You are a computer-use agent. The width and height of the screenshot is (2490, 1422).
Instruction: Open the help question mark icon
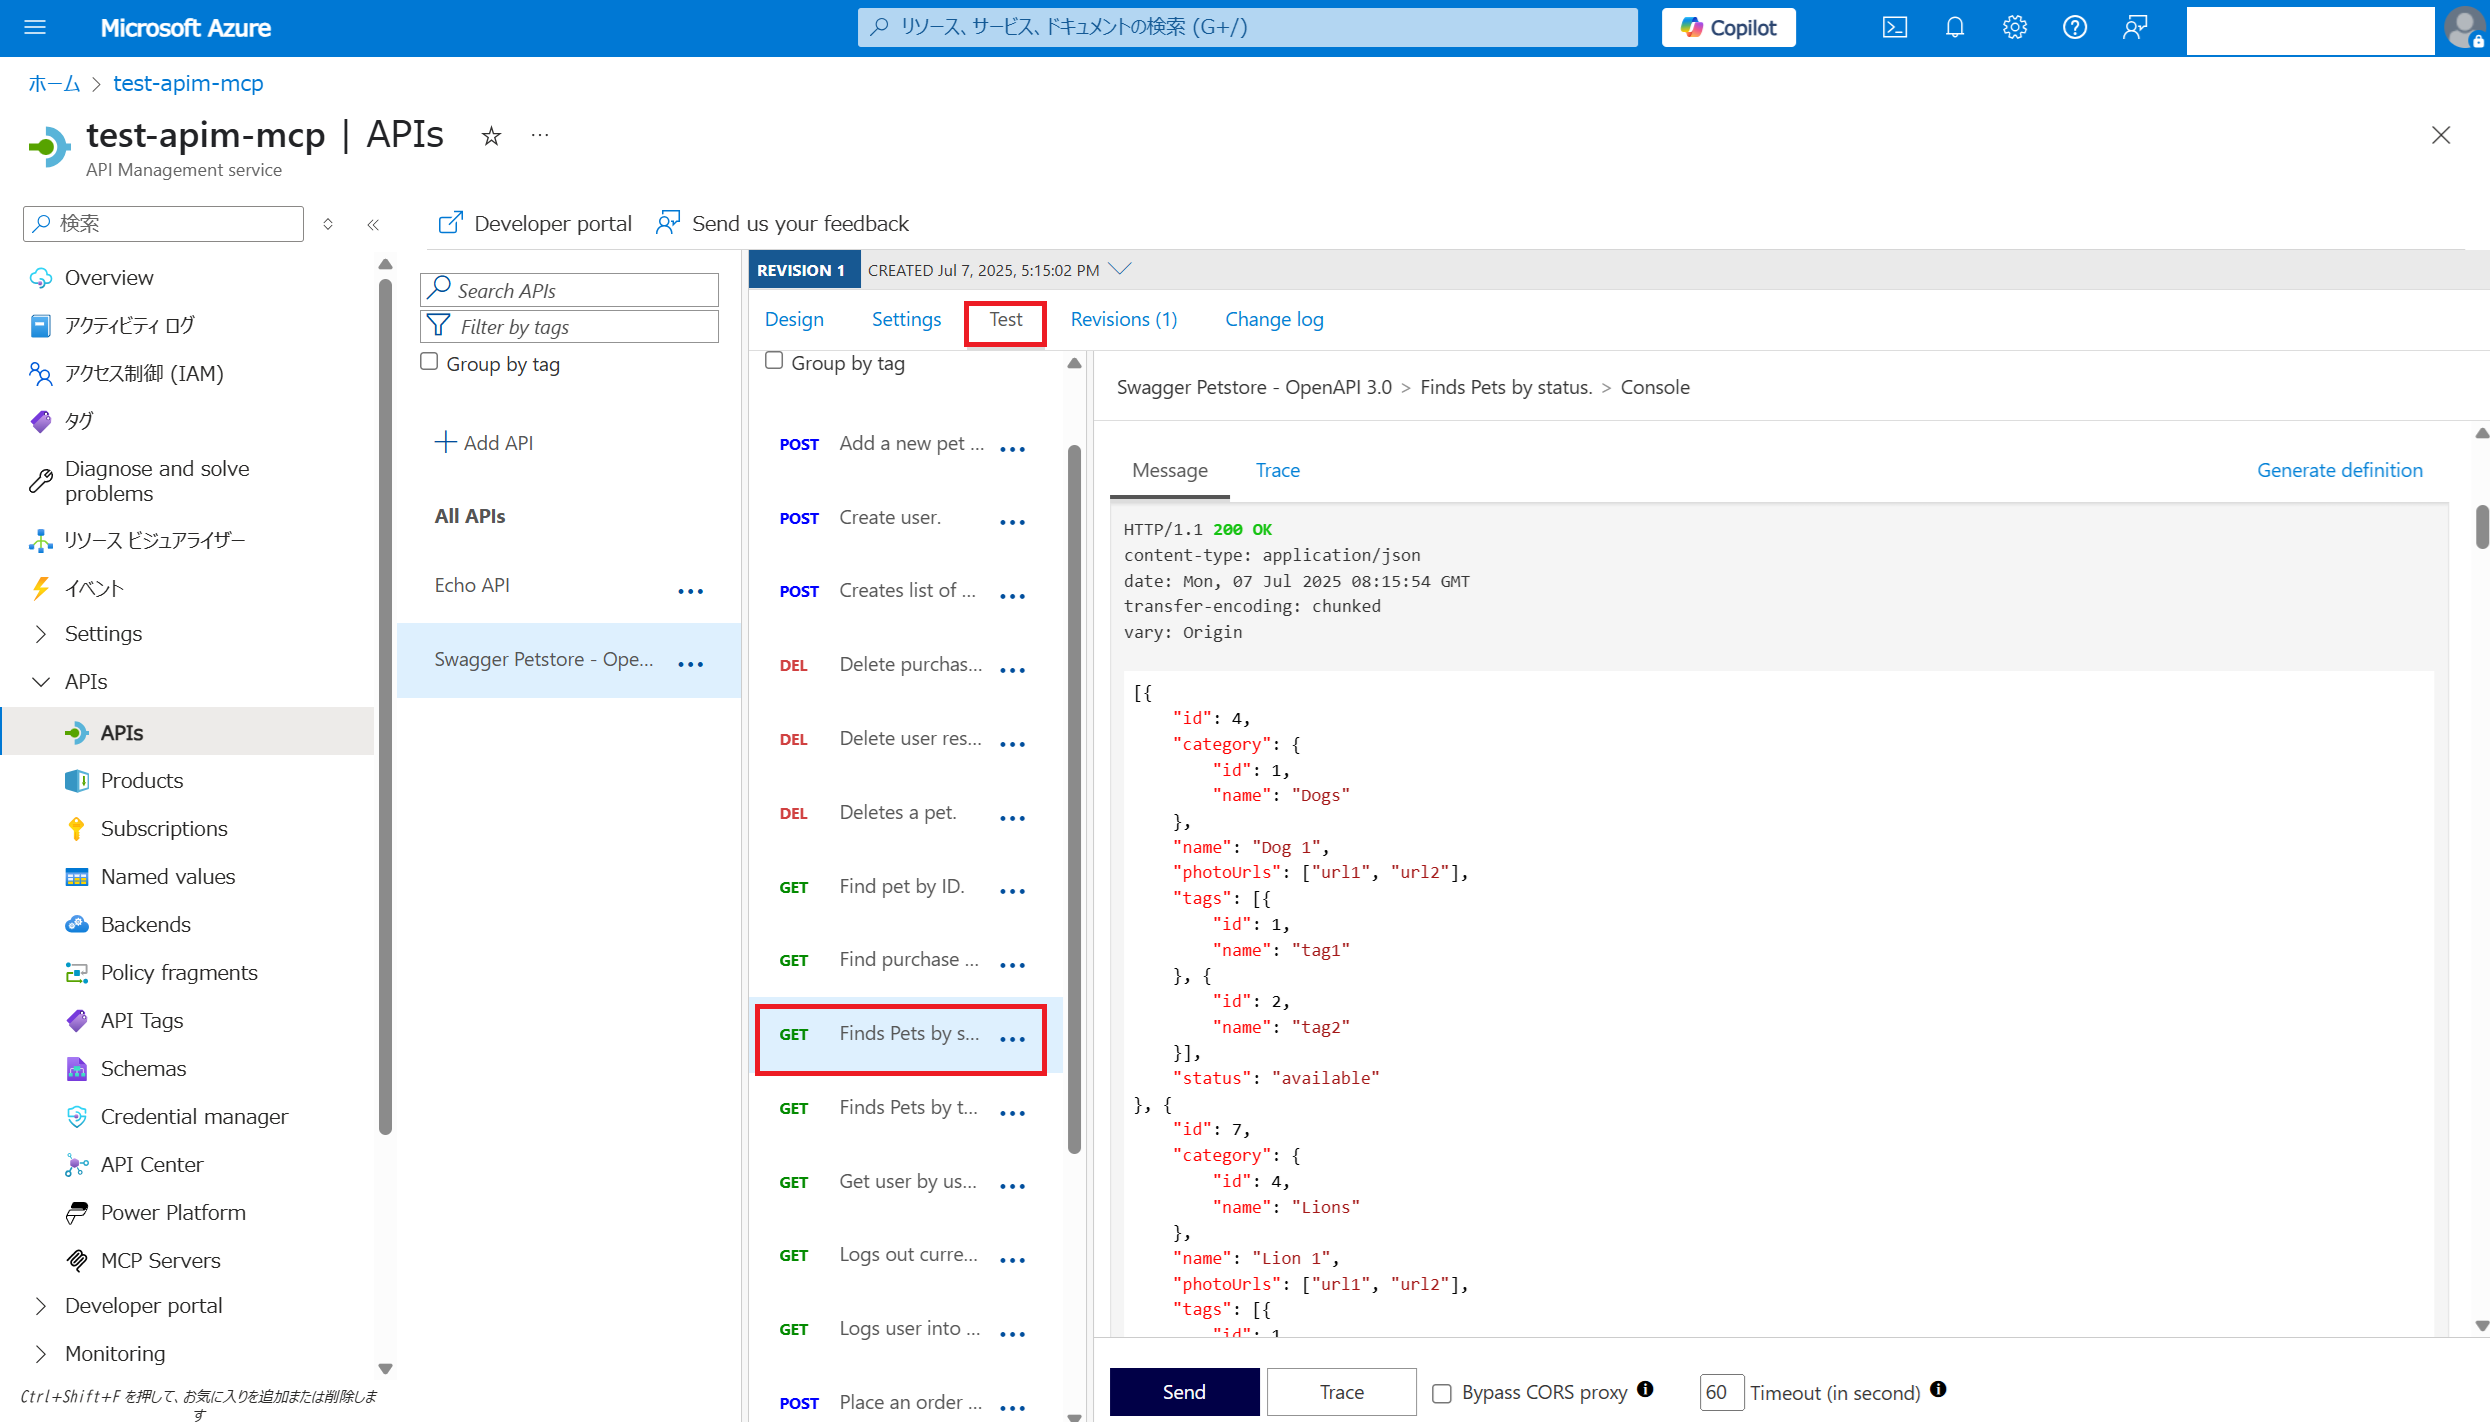(x=2075, y=27)
